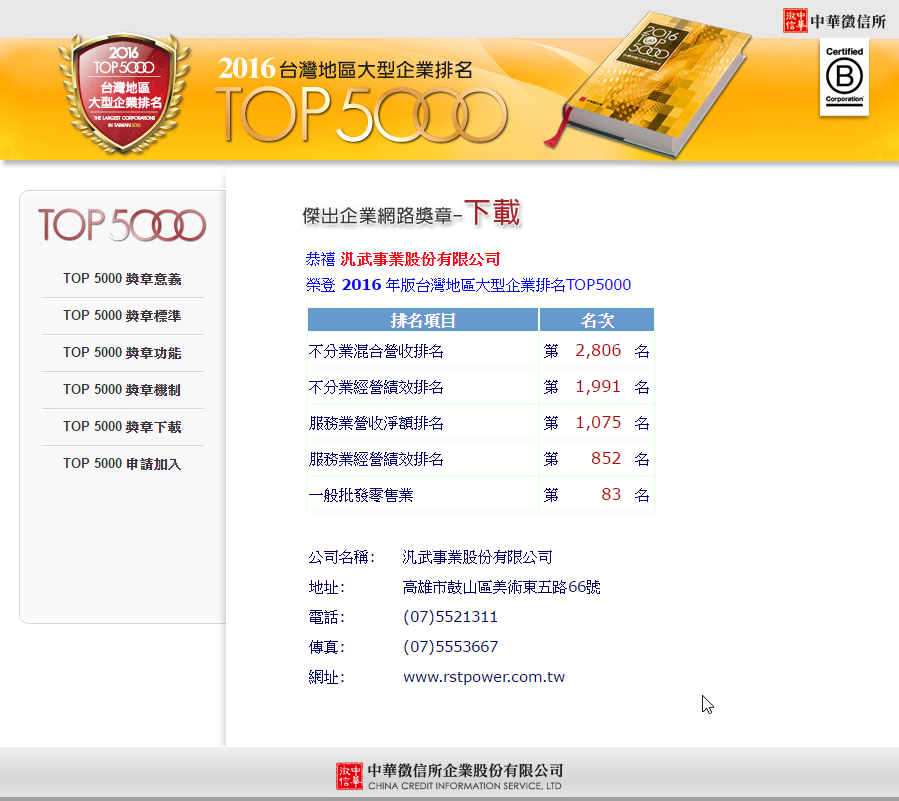This screenshot has width=899, height=801.
Task: Click the 傑出企業網路獎章-下載 heading
Action: pos(411,213)
